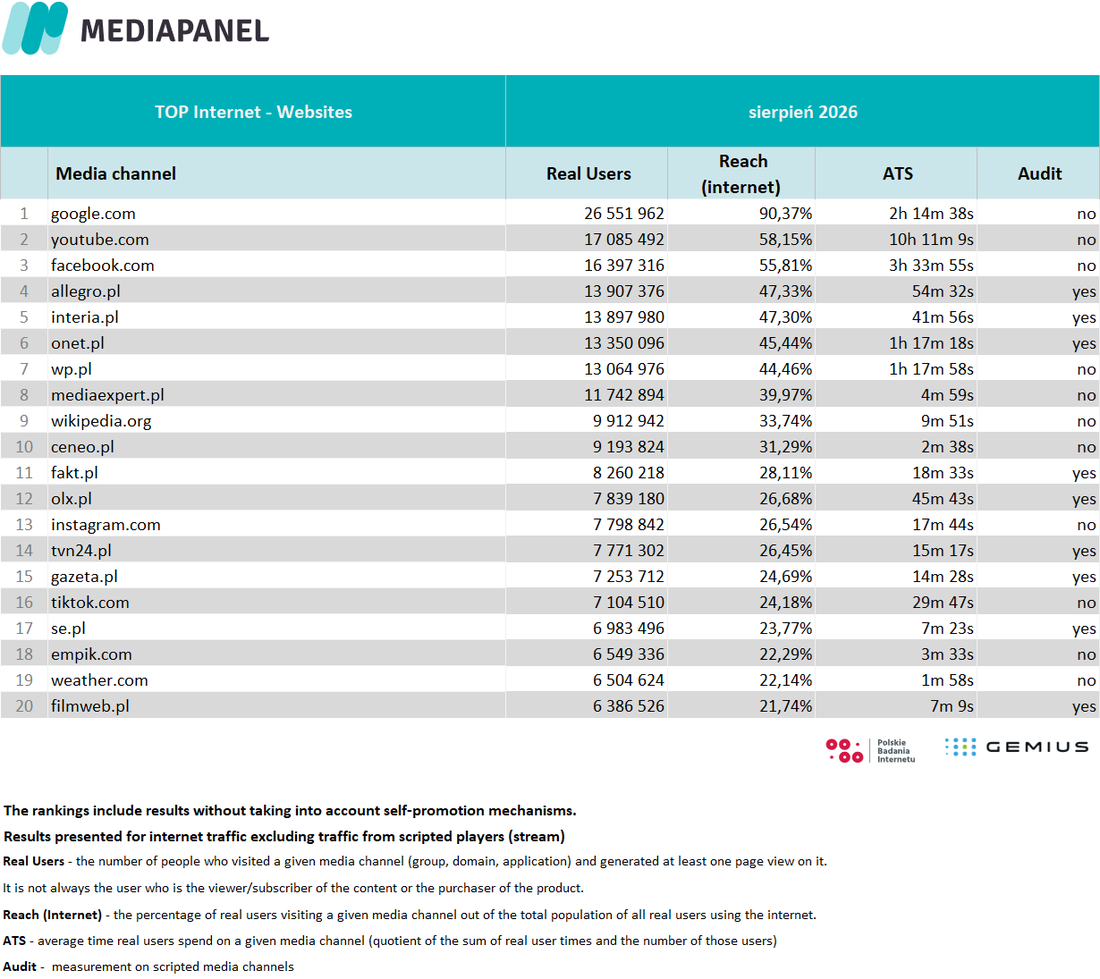Click the youtube.com ATS value 10h 11m 9s

pyautogui.click(x=931, y=240)
